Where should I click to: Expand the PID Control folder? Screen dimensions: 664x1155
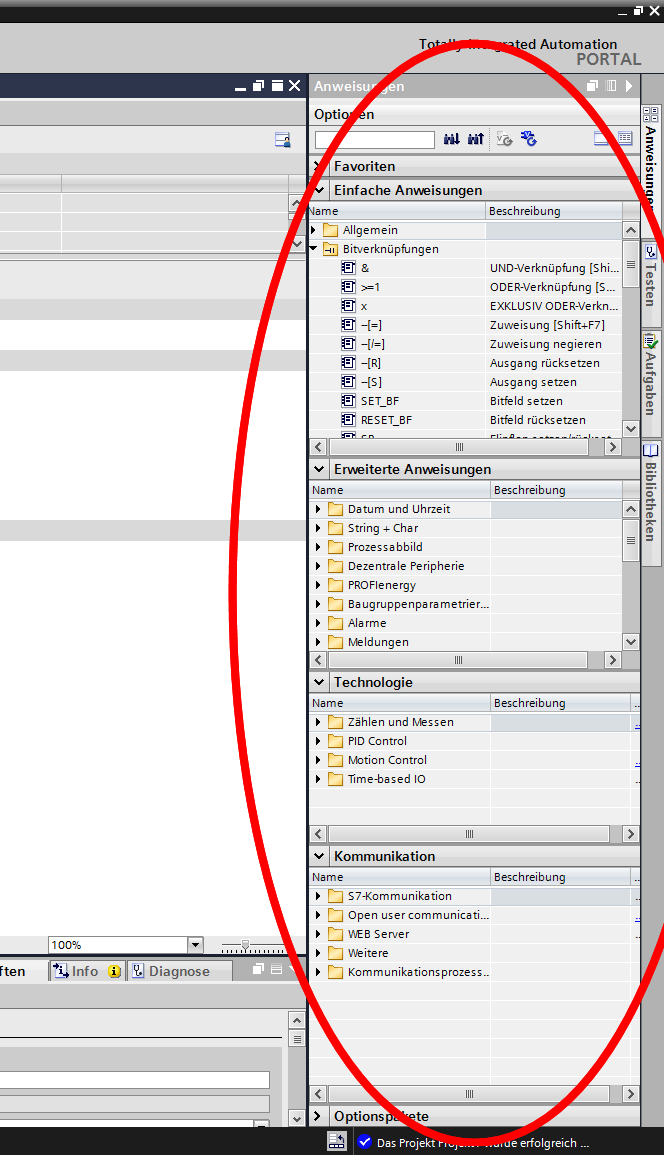click(319, 741)
